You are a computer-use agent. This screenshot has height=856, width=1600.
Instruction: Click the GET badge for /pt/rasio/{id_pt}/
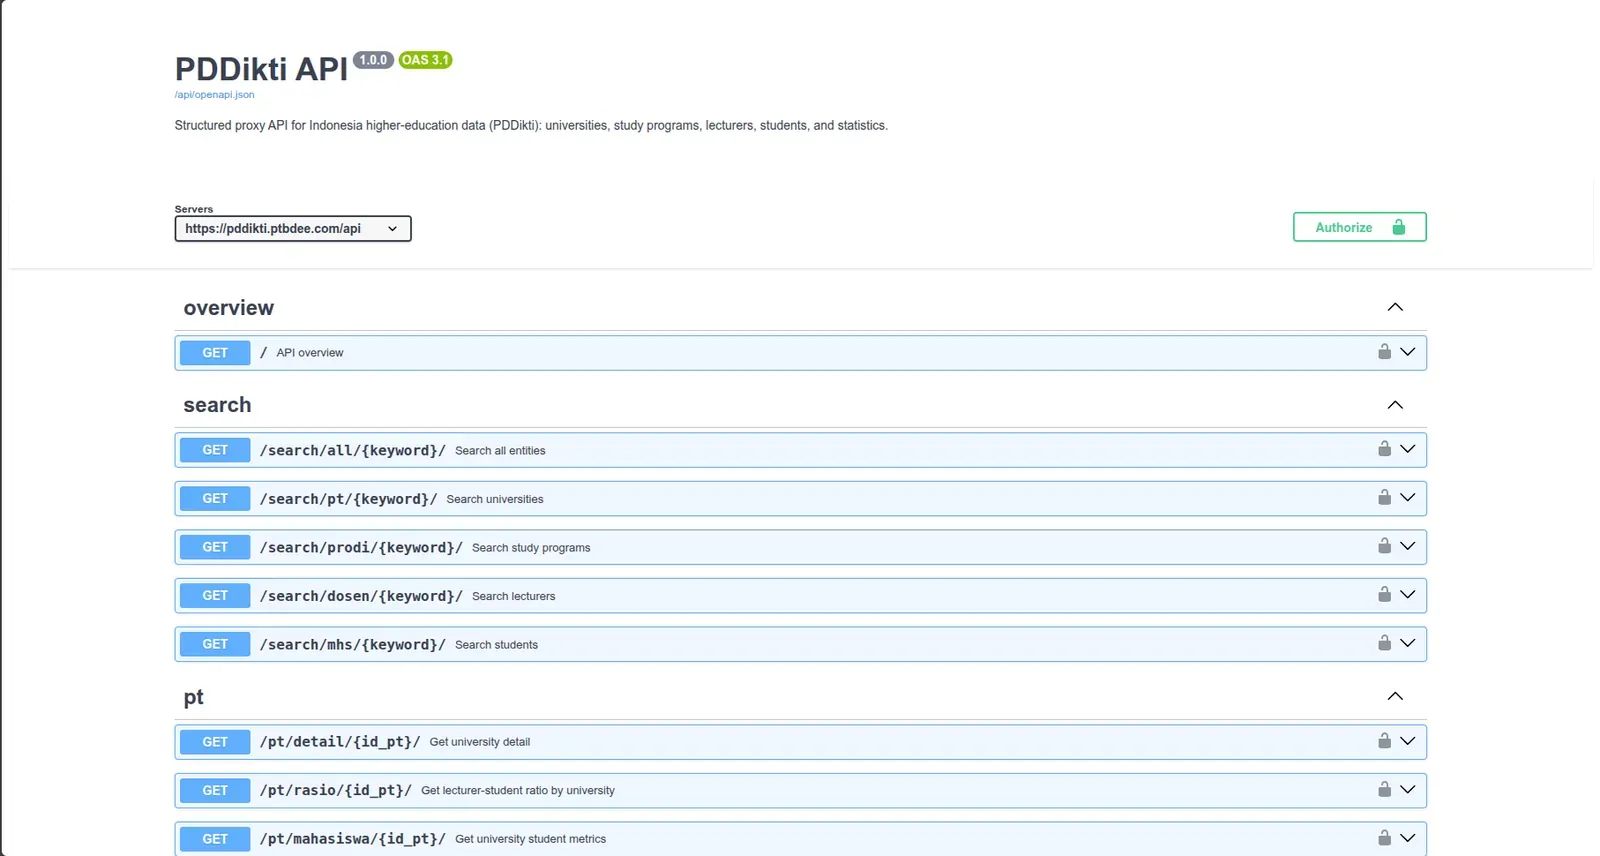click(x=215, y=791)
